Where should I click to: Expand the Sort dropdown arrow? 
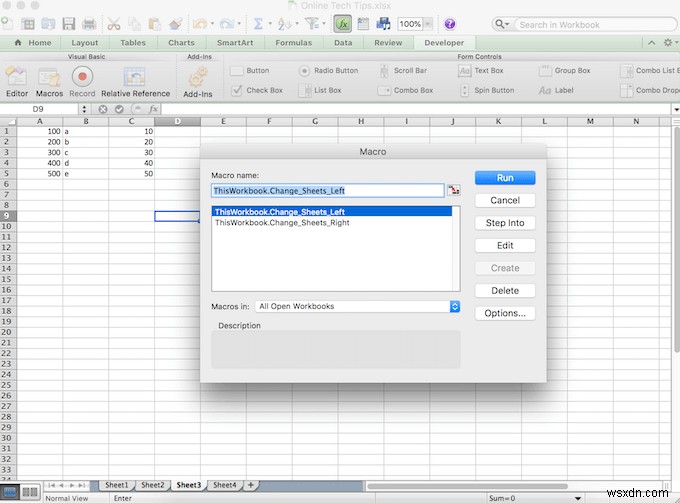297,24
